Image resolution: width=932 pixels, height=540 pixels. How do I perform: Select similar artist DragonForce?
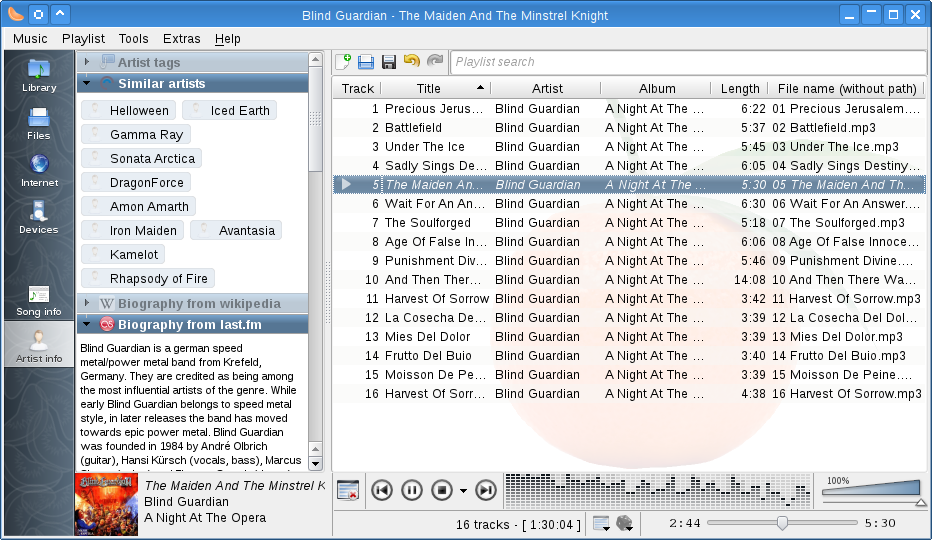tap(136, 183)
